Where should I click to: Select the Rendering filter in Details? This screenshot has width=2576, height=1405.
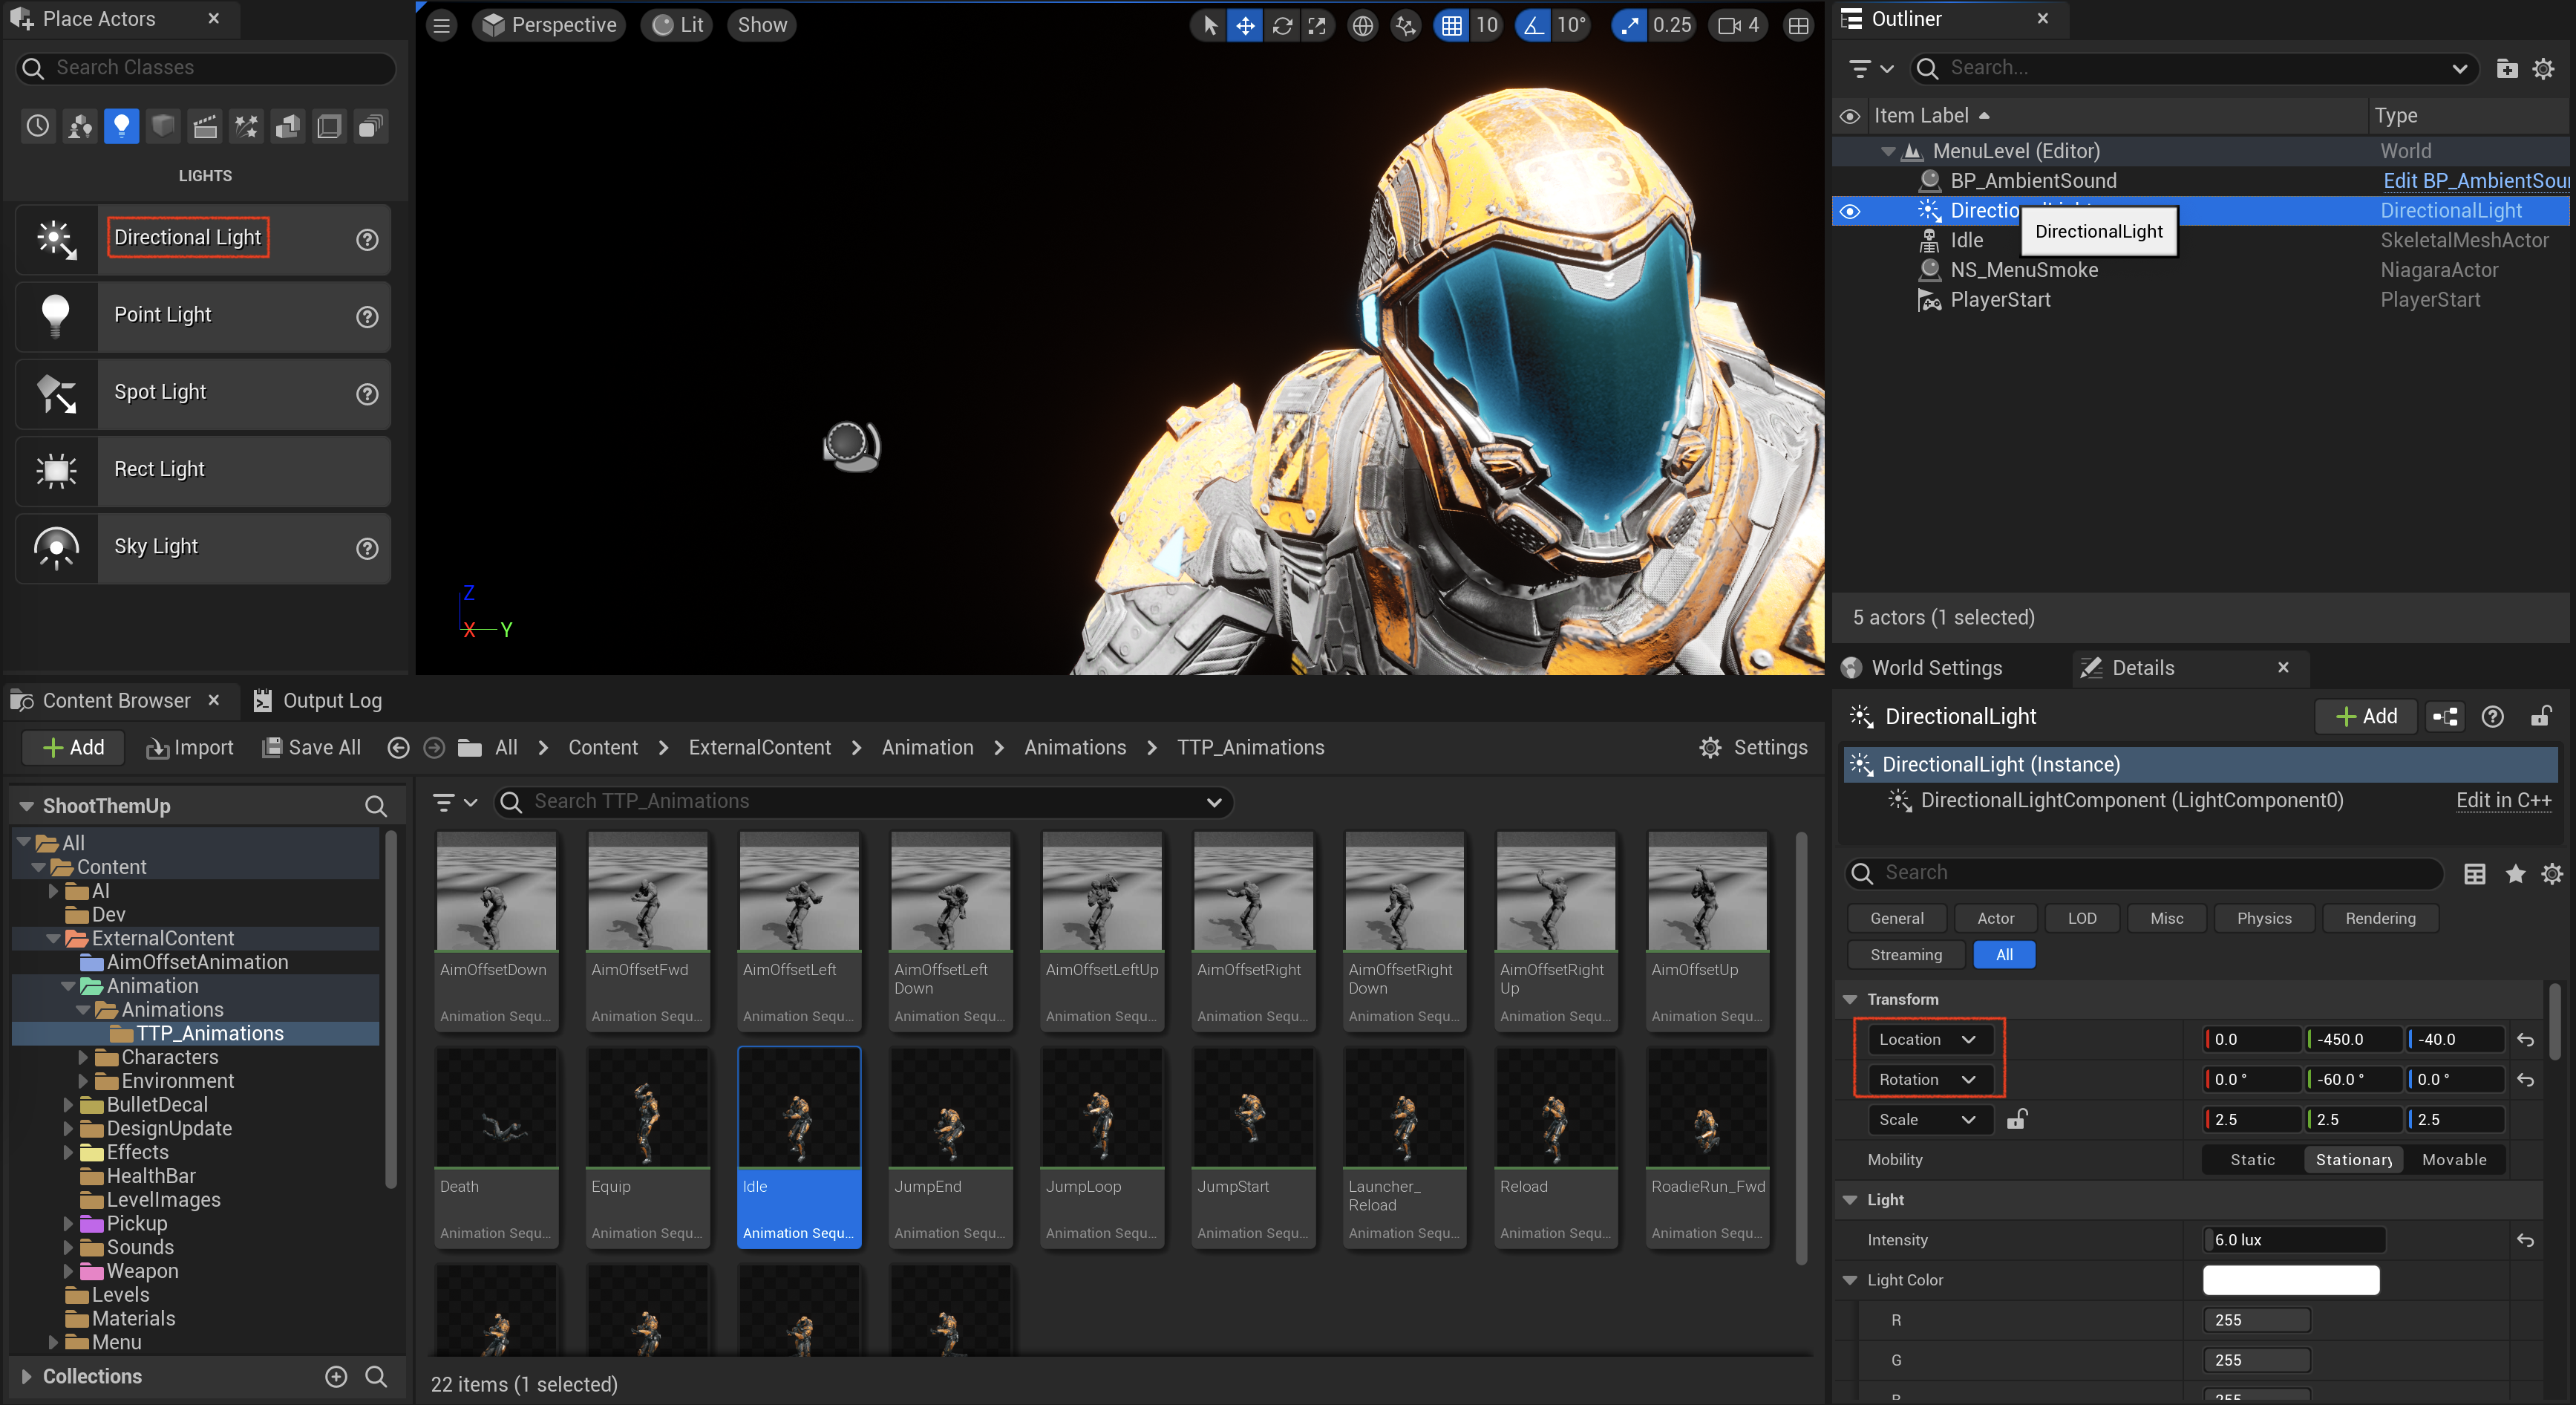click(2380, 918)
